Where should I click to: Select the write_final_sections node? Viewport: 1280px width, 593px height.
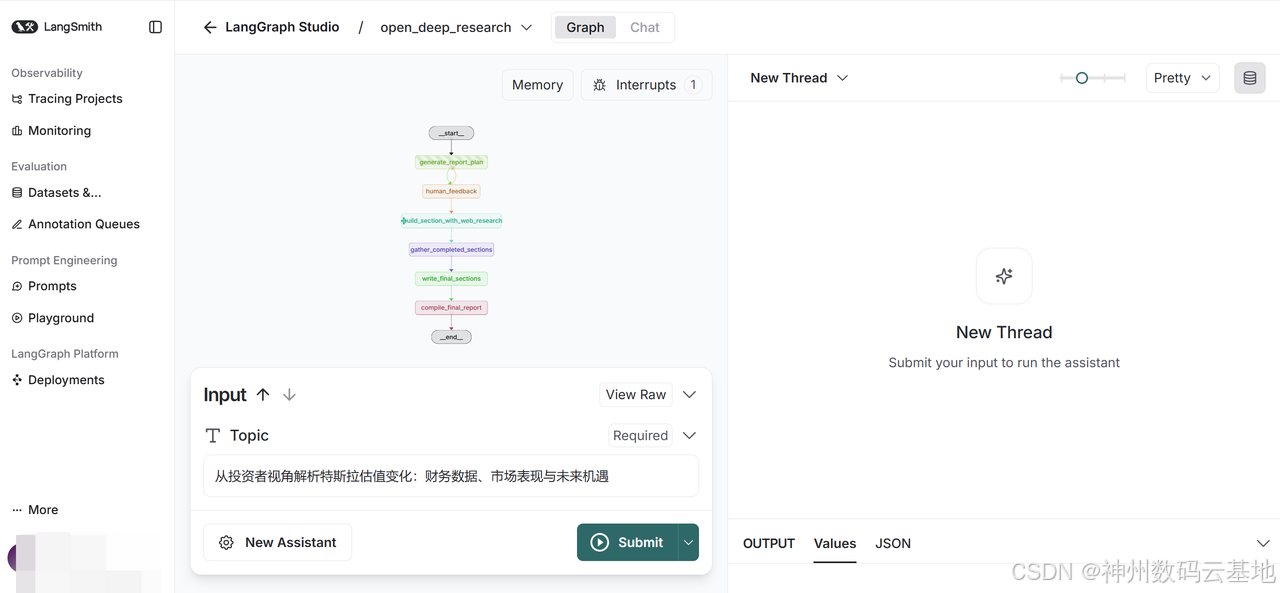[451, 279]
